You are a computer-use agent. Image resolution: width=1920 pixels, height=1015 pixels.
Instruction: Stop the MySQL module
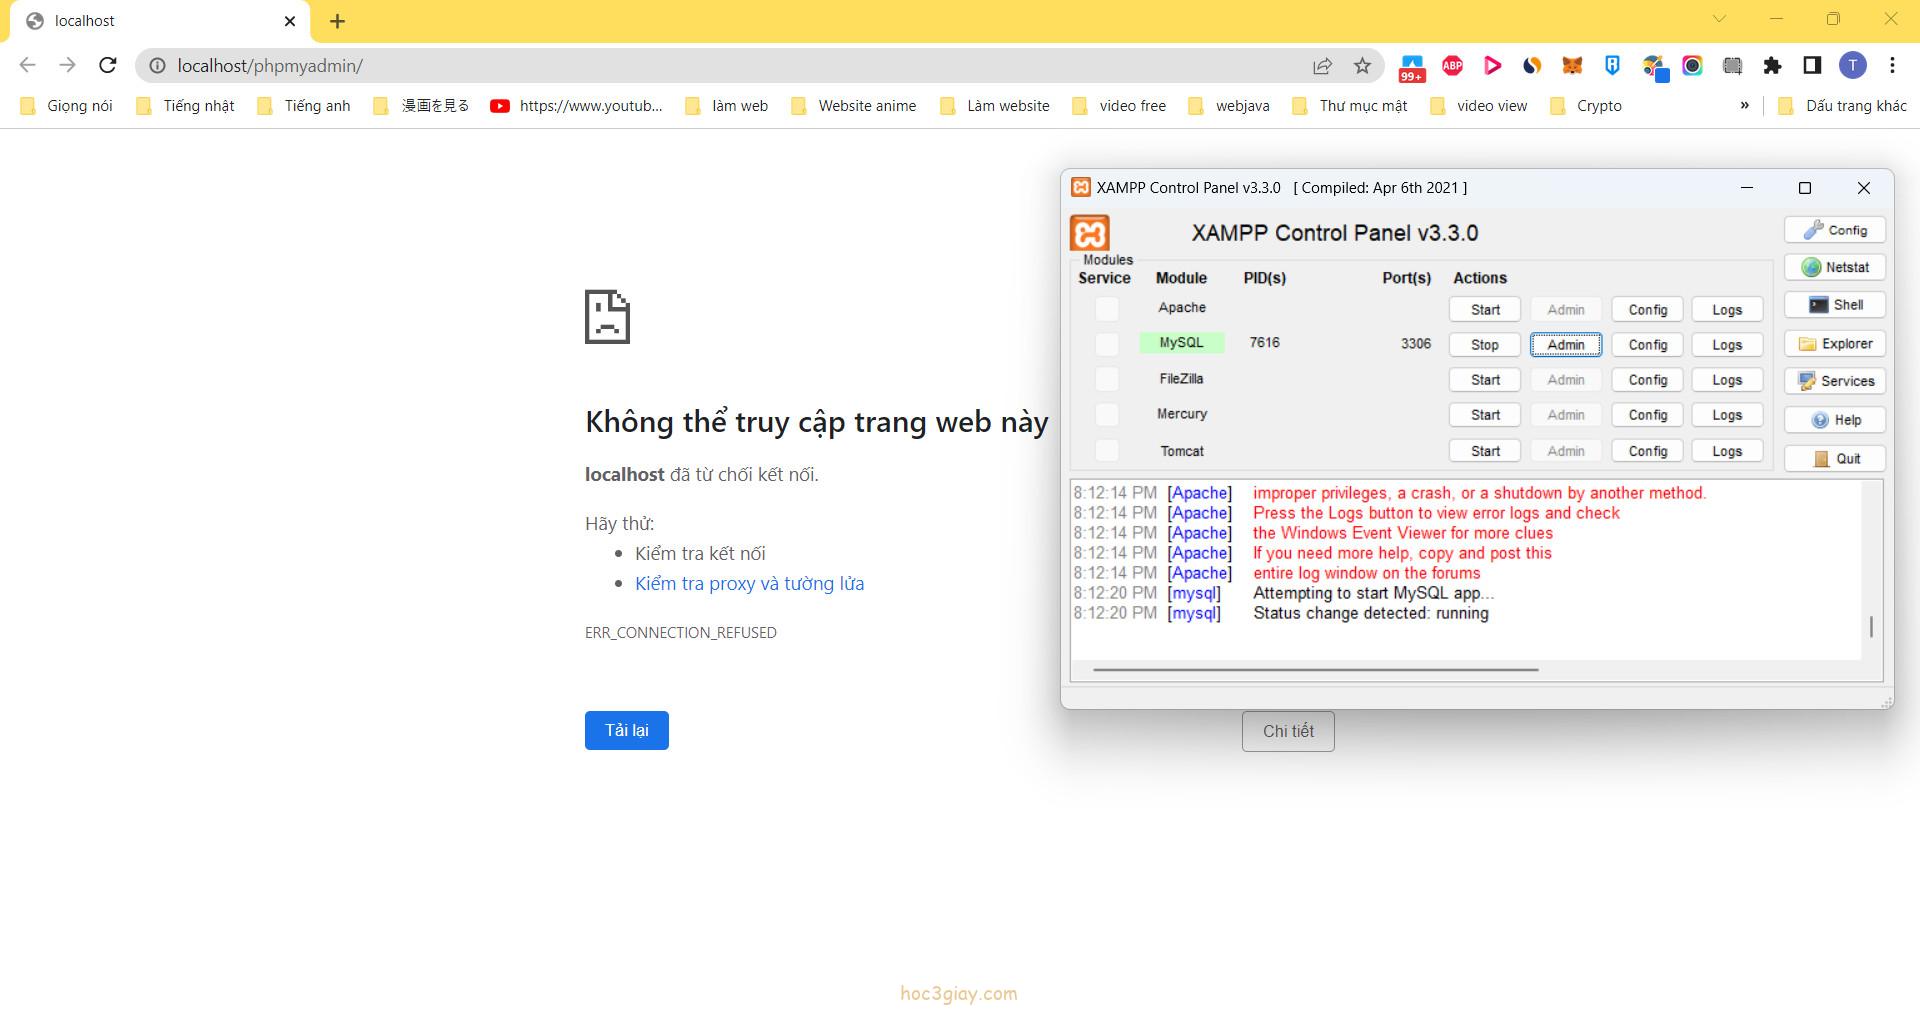(x=1485, y=345)
